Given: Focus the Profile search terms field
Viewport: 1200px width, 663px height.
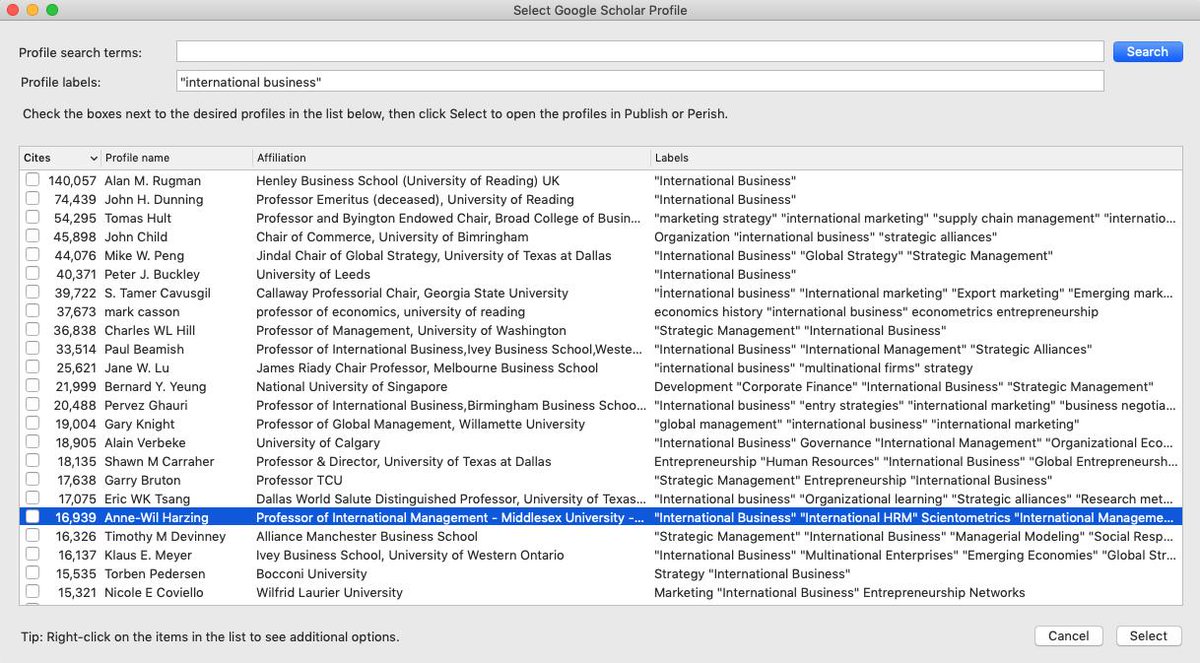Looking at the screenshot, I should click(640, 52).
